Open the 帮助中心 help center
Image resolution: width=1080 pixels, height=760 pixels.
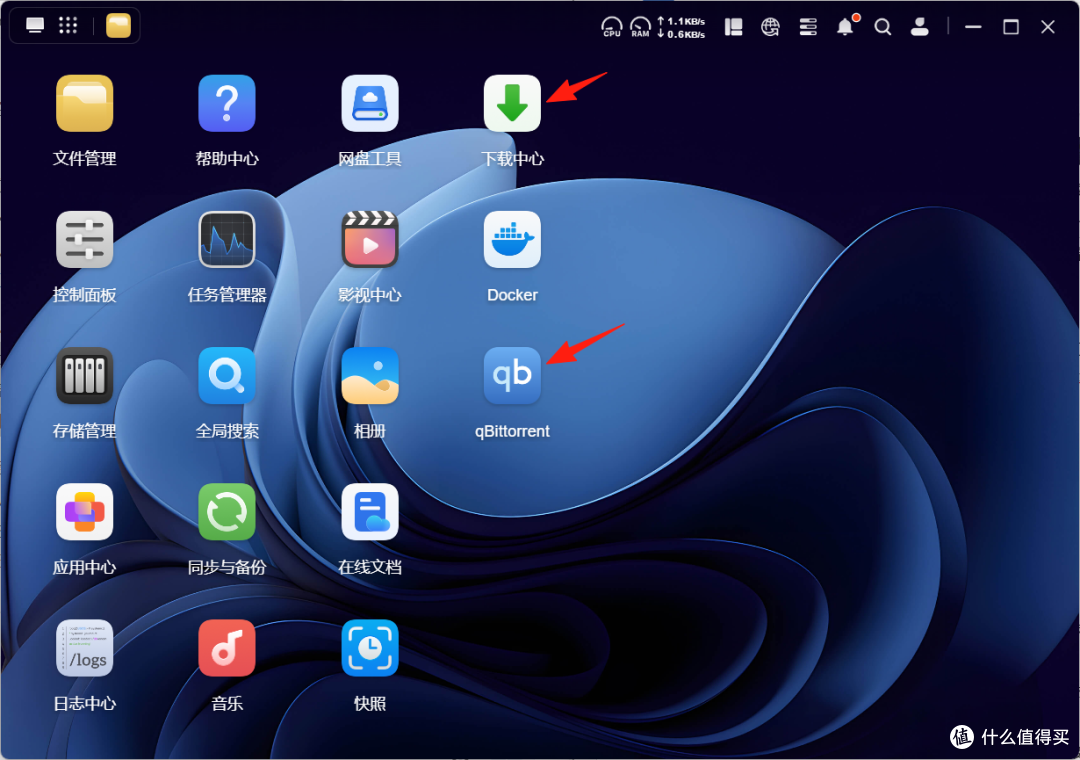coord(227,103)
